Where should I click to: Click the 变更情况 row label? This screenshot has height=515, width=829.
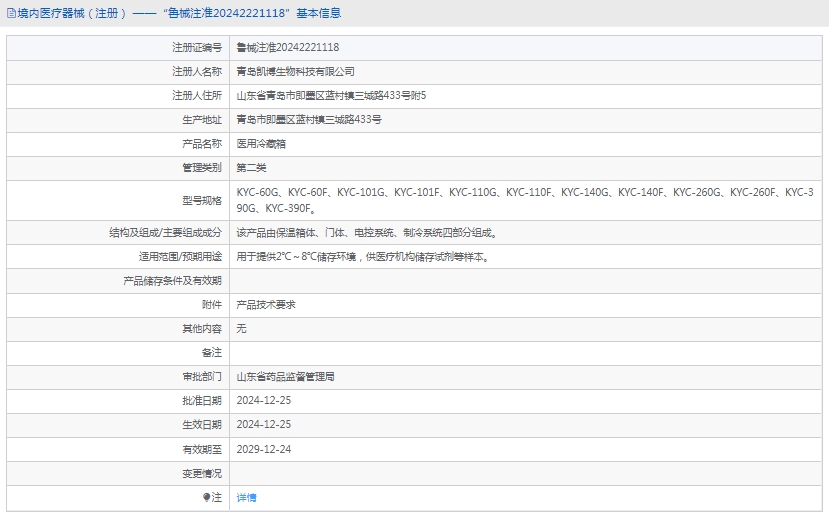pyautogui.click(x=202, y=473)
